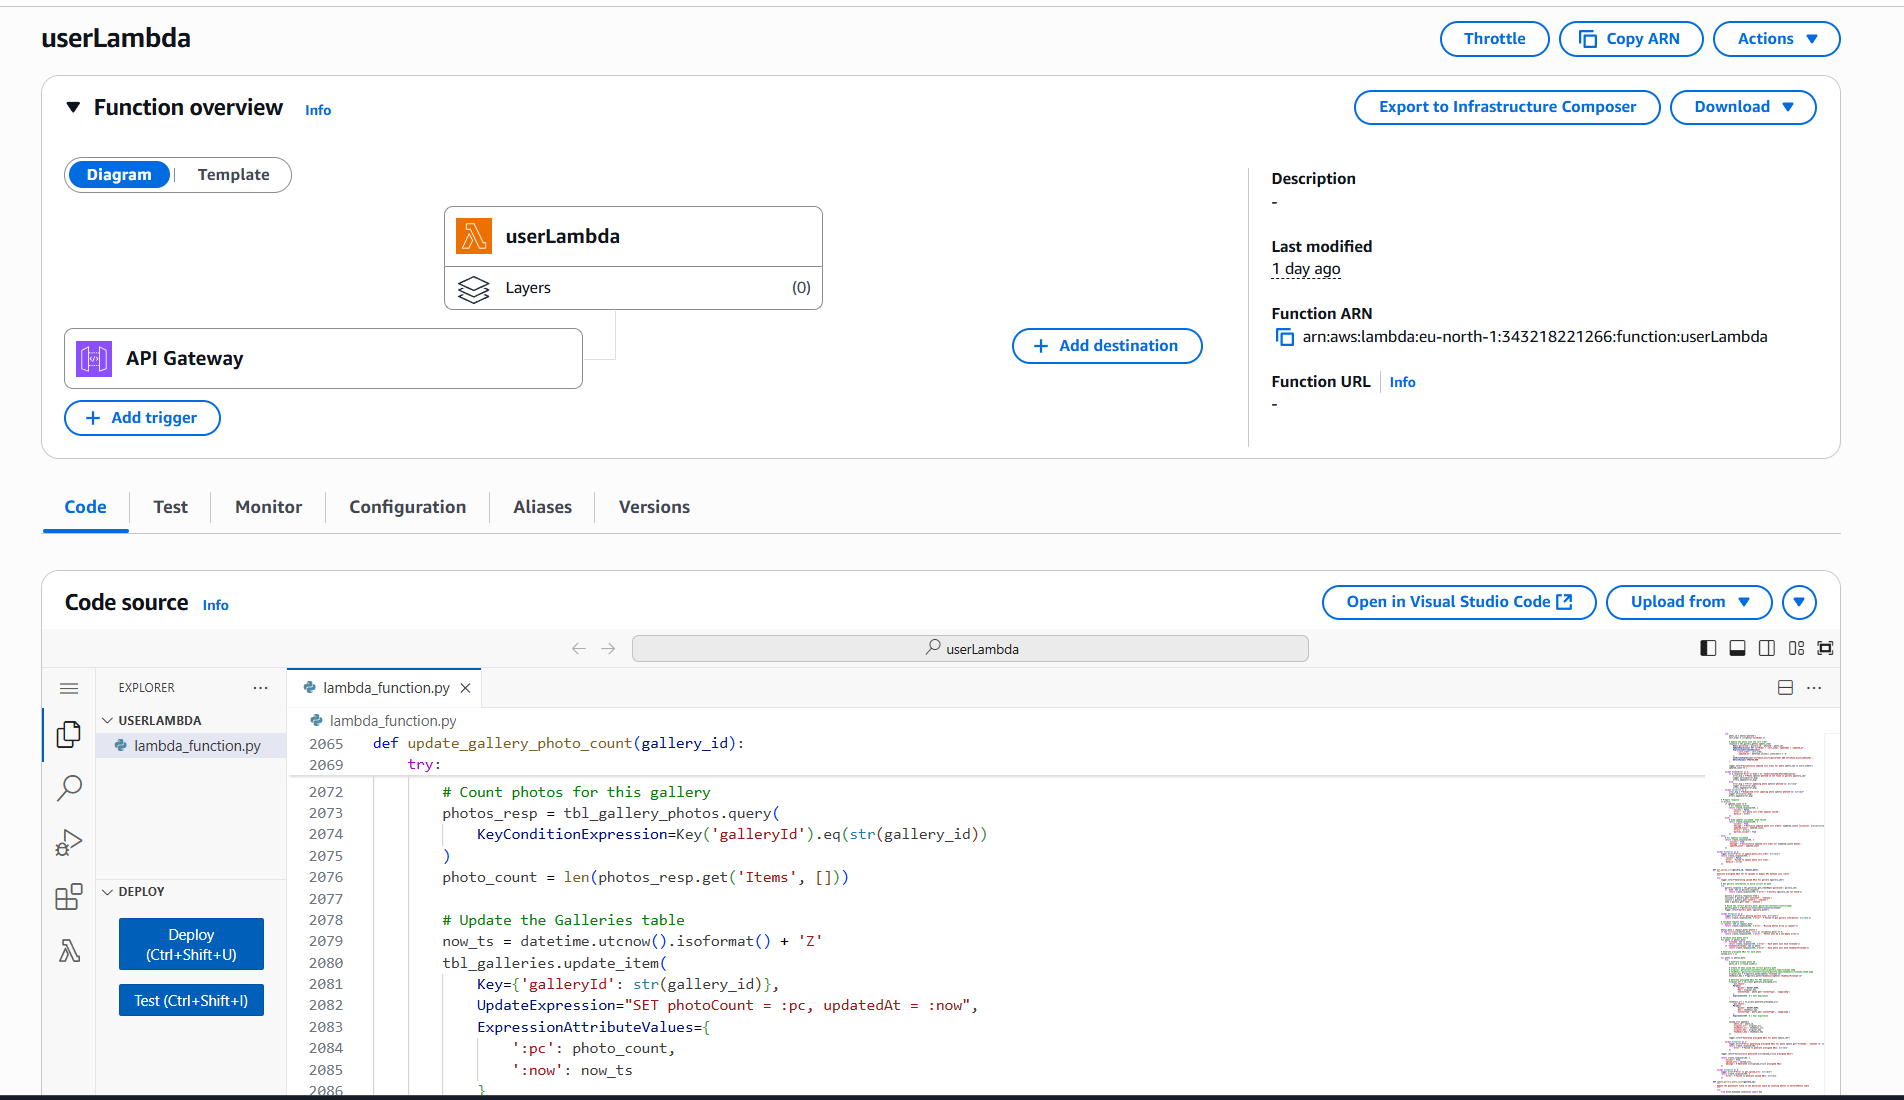Click the split editor icon in tab bar
The height and width of the screenshot is (1100, 1904).
coord(1785,688)
